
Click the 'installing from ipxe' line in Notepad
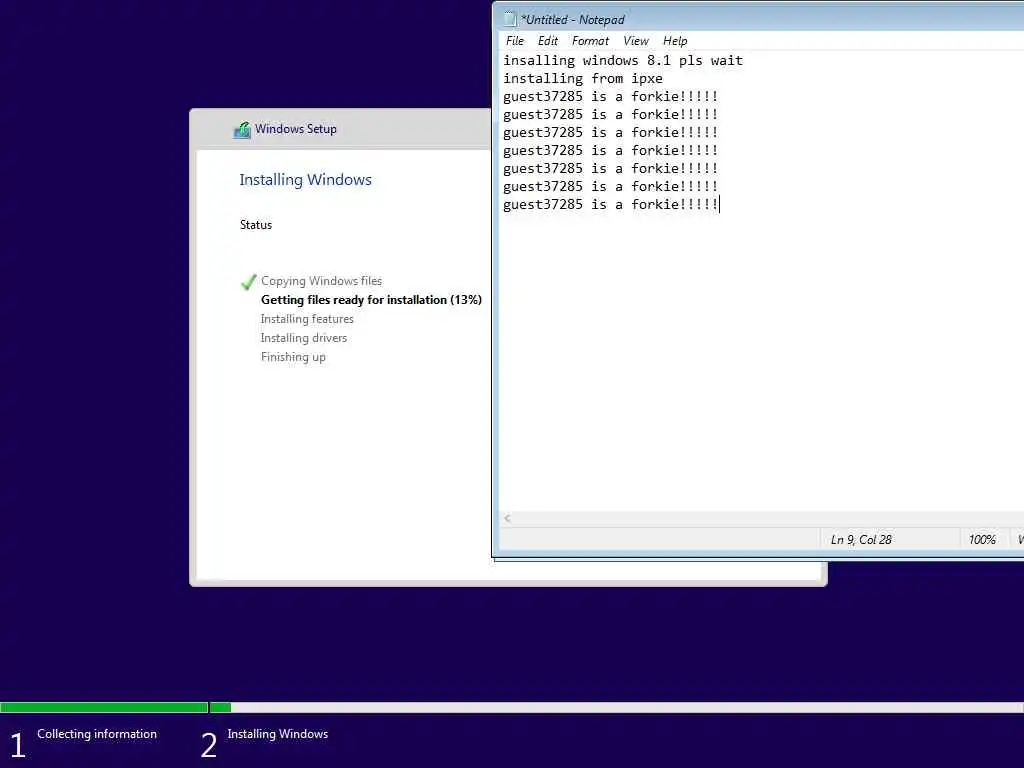click(x=583, y=79)
